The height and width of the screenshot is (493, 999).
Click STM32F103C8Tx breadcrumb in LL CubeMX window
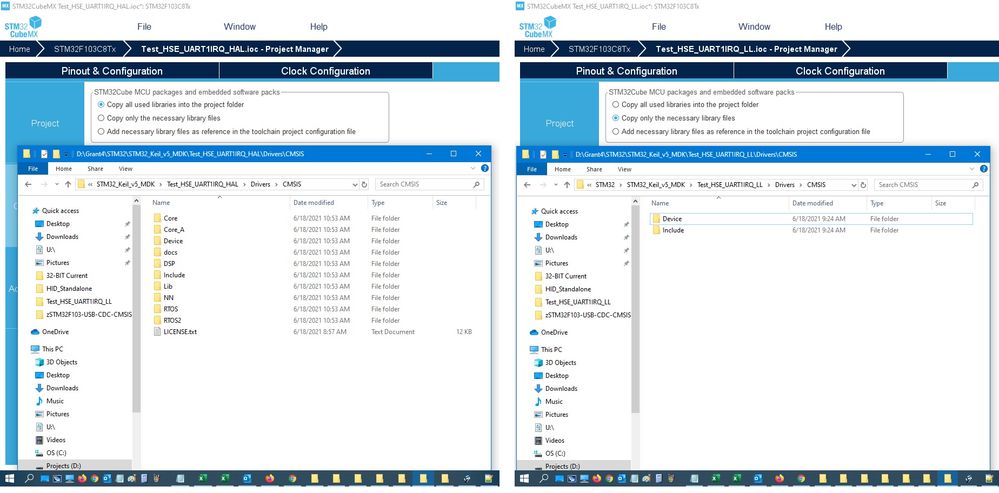pyautogui.click(x=600, y=49)
